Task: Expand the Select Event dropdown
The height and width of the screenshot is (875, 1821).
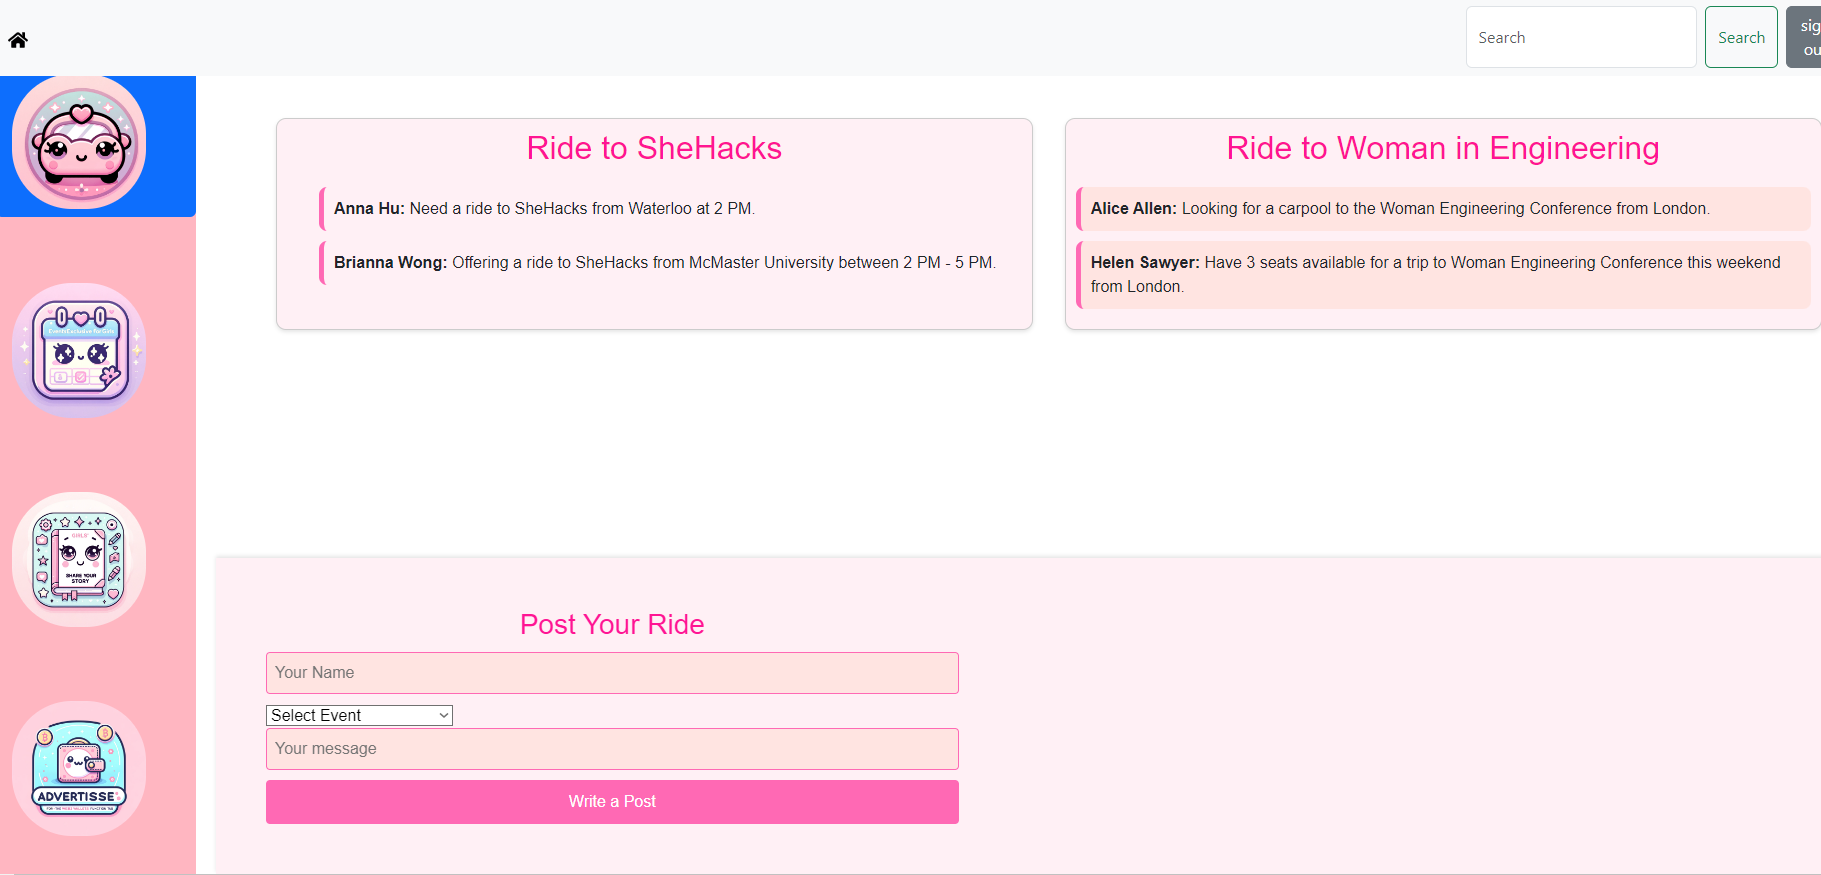Action: pyautogui.click(x=359, y=715)
